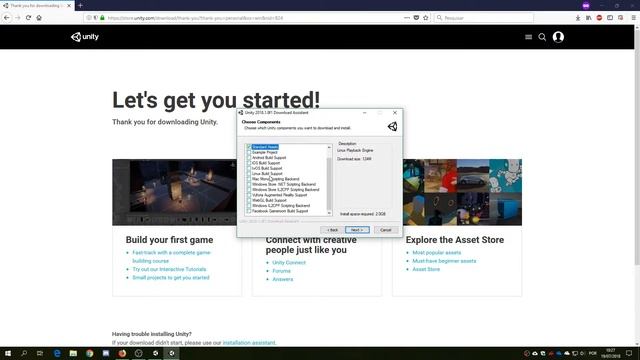640x360 pixels.
Task: Open the Firefox library icon
Action: tap(589, 18)
